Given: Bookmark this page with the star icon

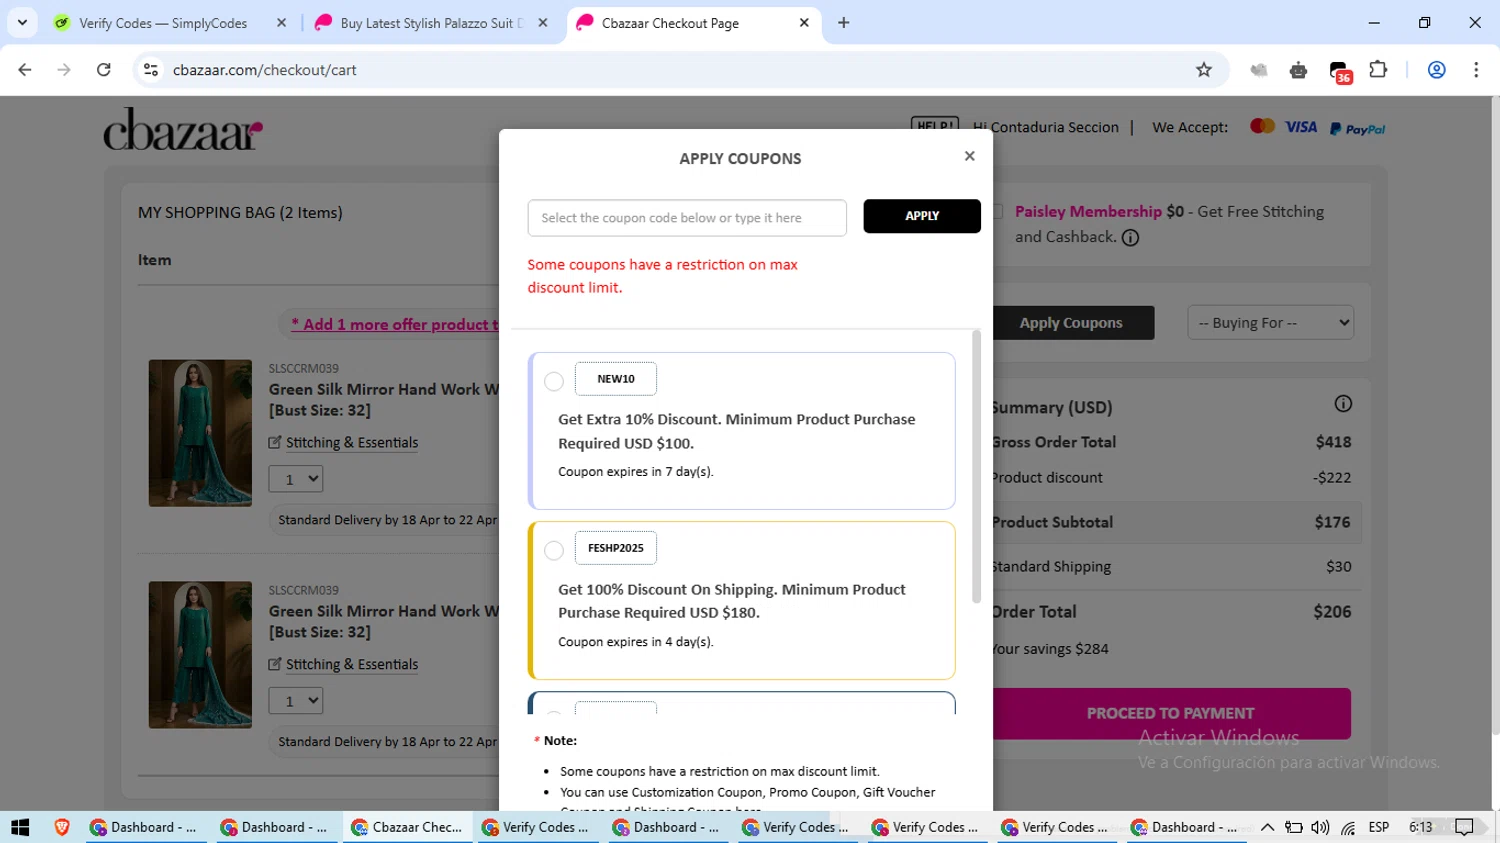Looking at the screenshot, I should [x=1204, y=70].
